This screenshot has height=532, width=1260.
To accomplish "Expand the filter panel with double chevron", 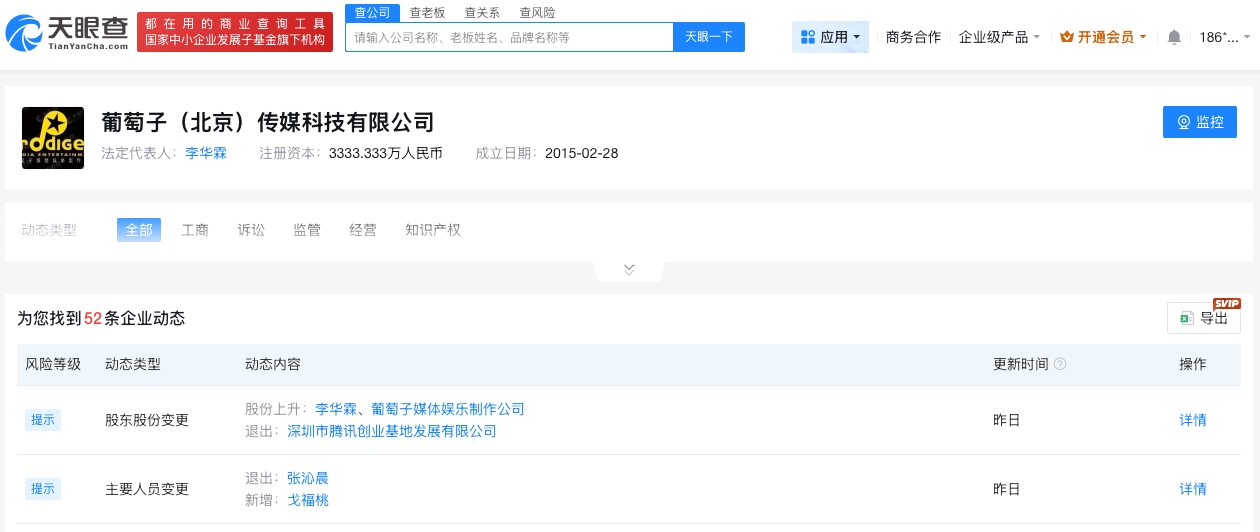I will (629, 270).
